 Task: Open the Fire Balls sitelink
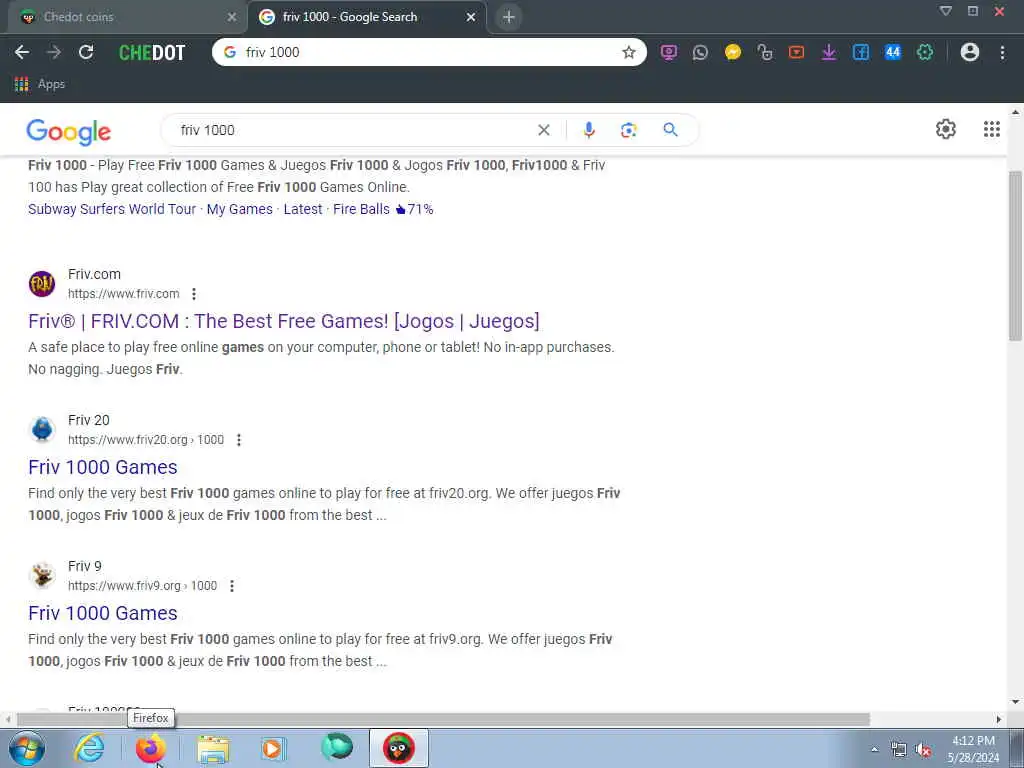tap(361, 209)
